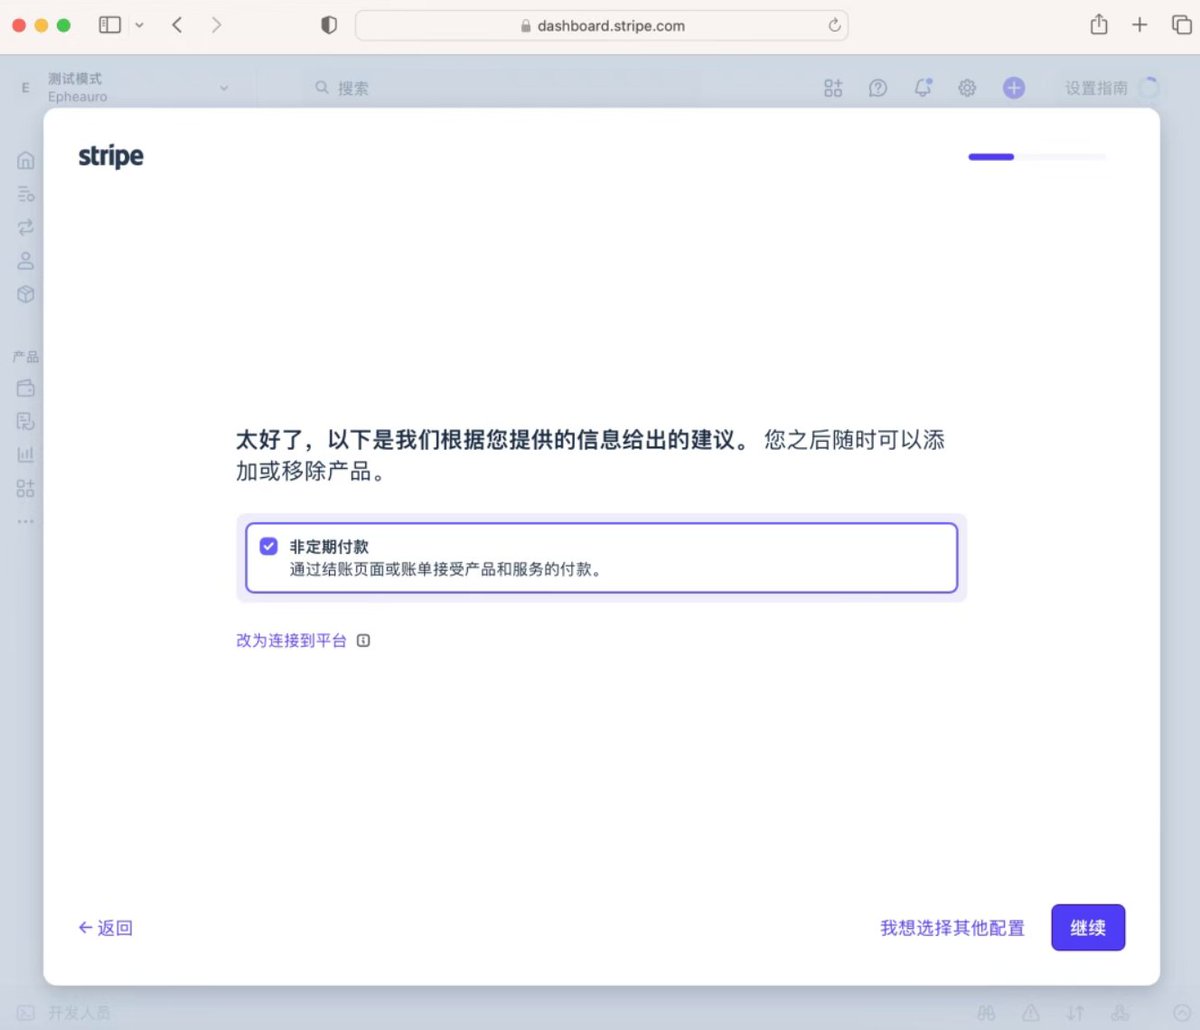Uncheck the 非定期付款 checkbox

click(x=268, y=546)
